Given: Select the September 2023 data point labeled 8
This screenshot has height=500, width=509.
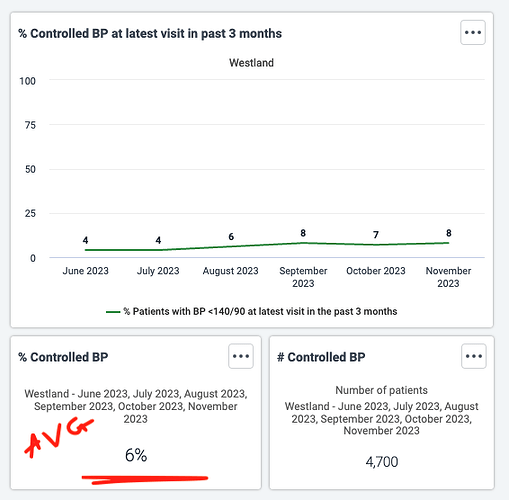Looking at the screenshot, I should (303, 243).
